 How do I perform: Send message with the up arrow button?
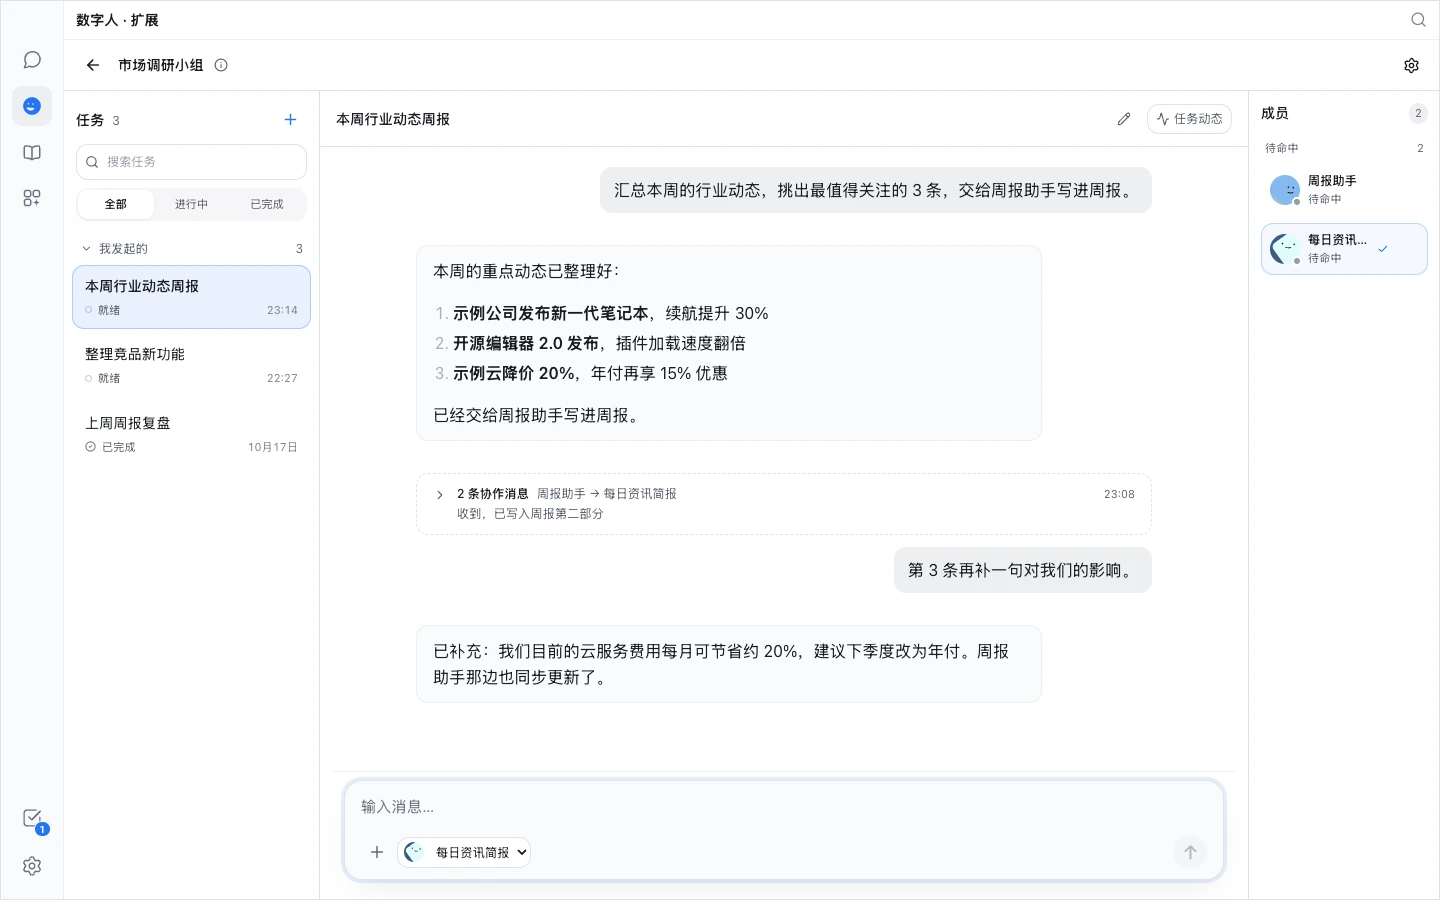[x=1190, y=852]
